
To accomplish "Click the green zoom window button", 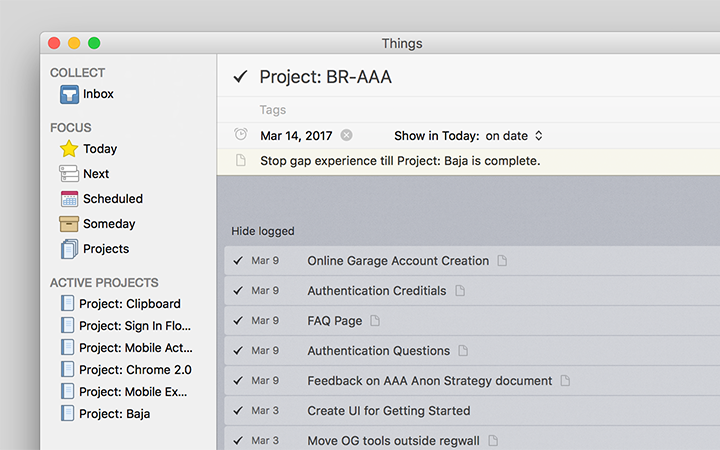I will (x=94, y=43).
